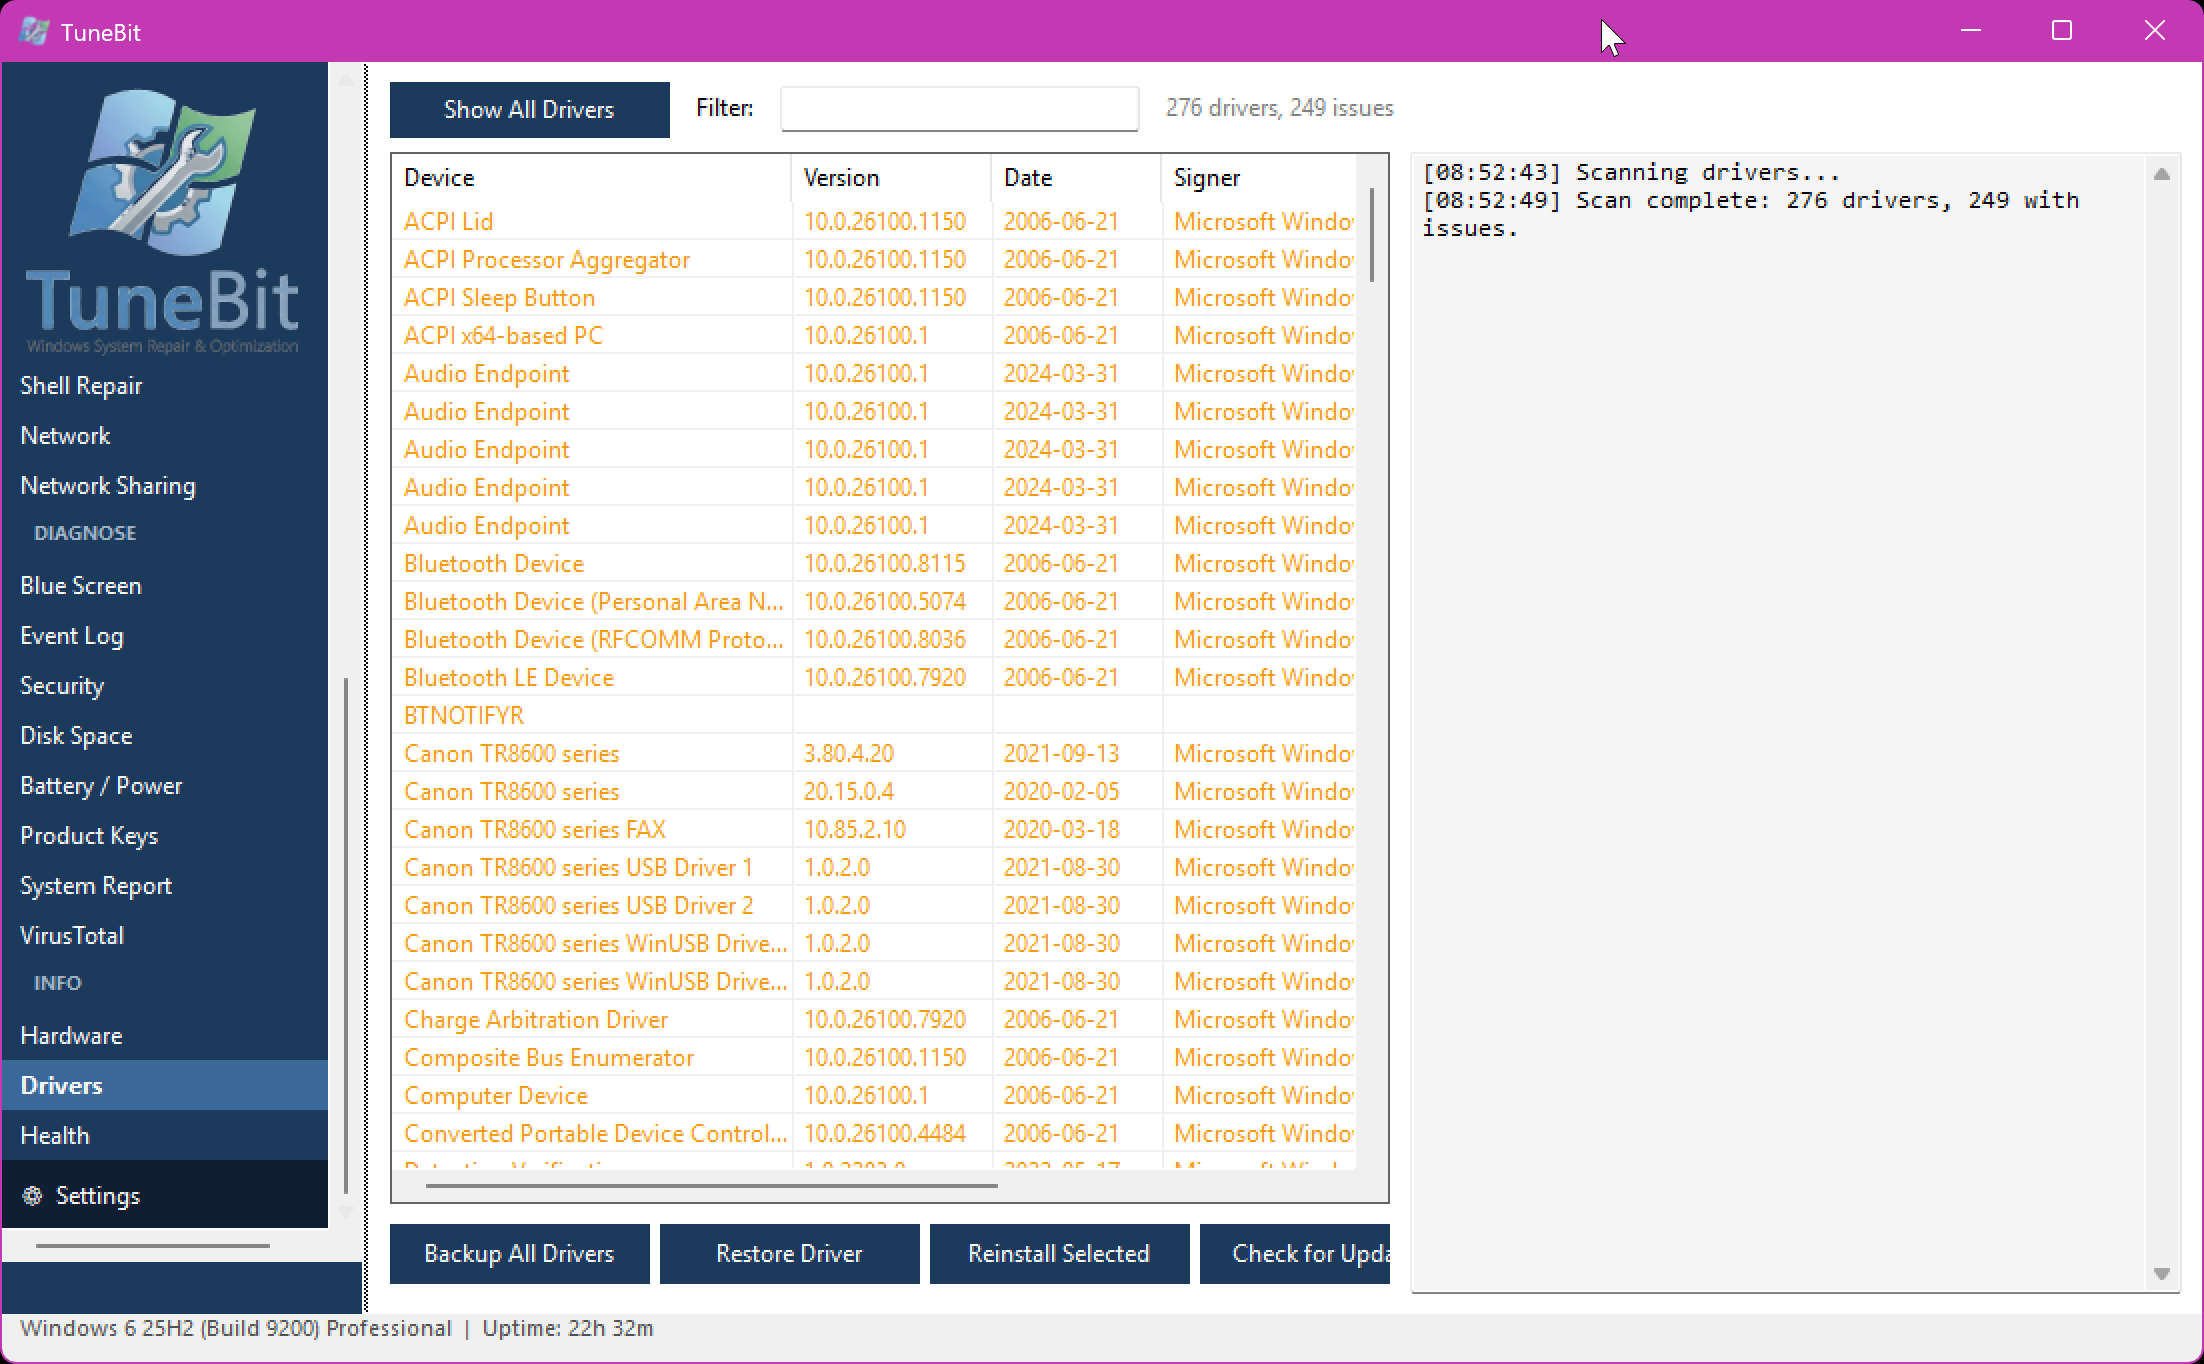Click the TuneBit wrench logo in sidebar
The width and height of the screenshot is (2204, 1364).
(162, 172)
